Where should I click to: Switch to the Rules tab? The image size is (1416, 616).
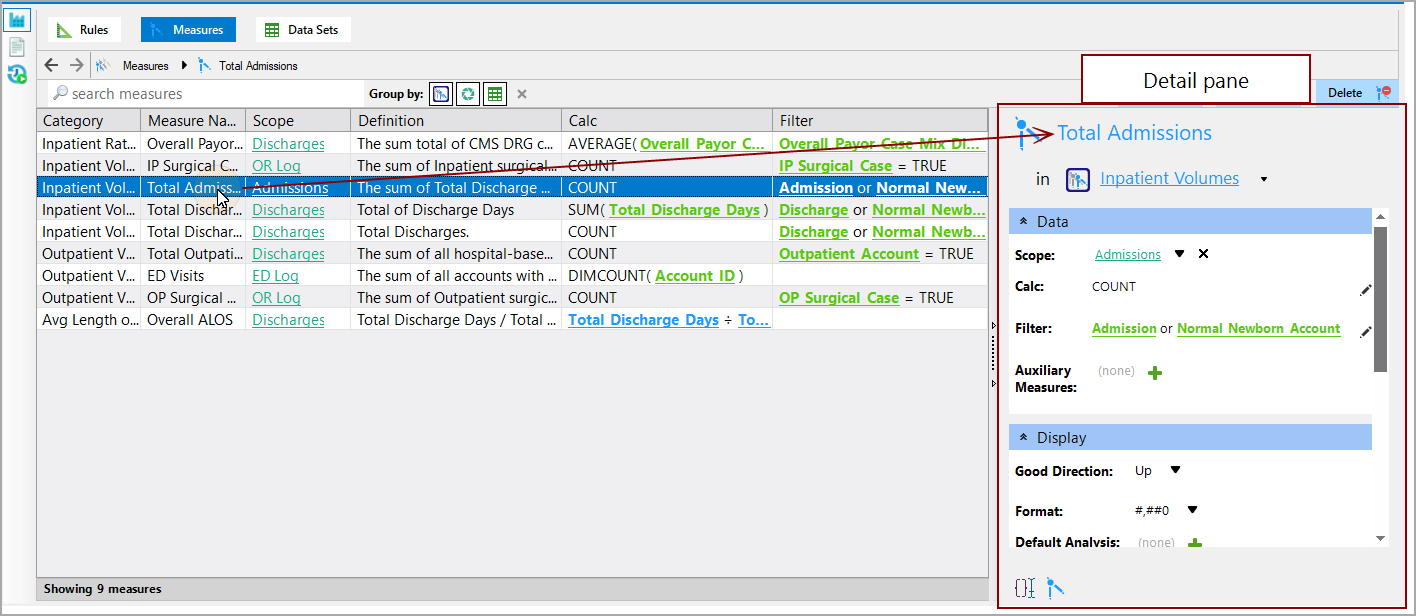[84, 29]
